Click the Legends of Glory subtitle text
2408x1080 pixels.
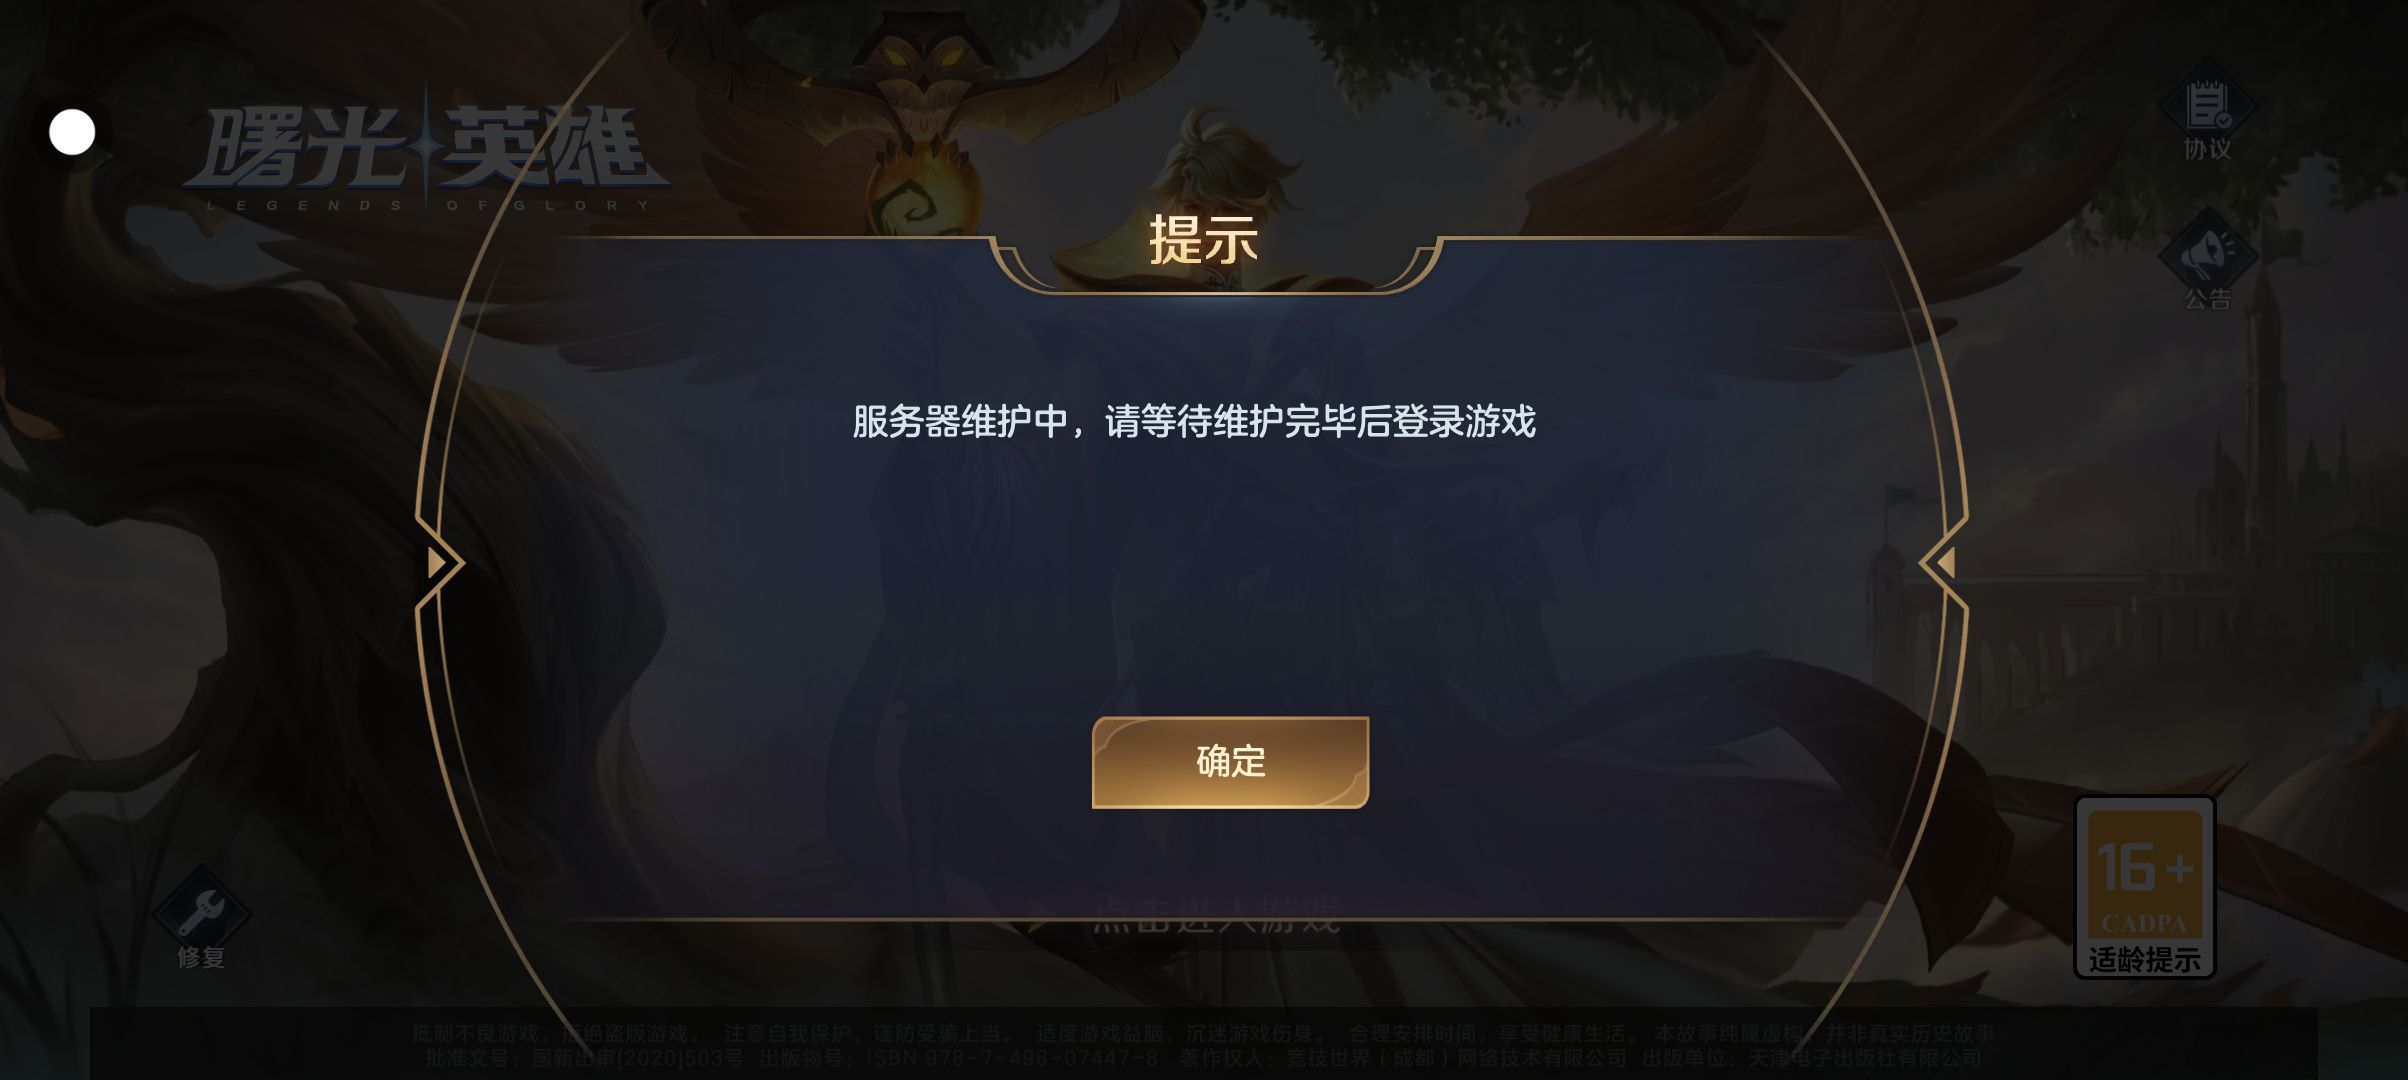[x=428, y=205]
